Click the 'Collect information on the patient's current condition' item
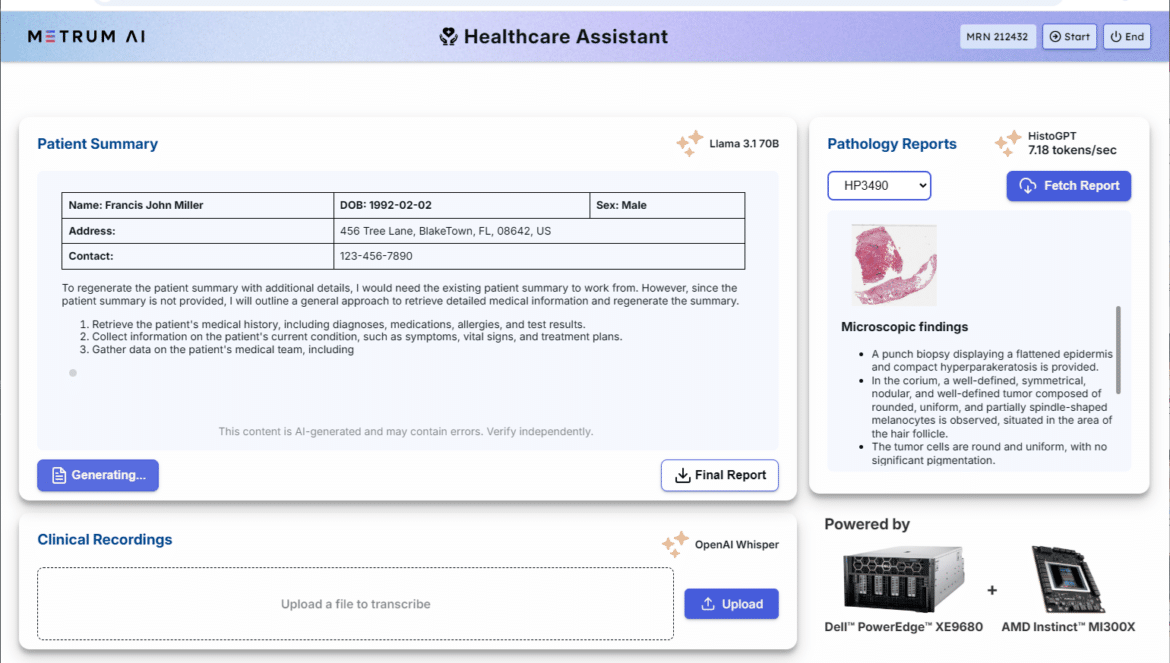 [357, 336]
